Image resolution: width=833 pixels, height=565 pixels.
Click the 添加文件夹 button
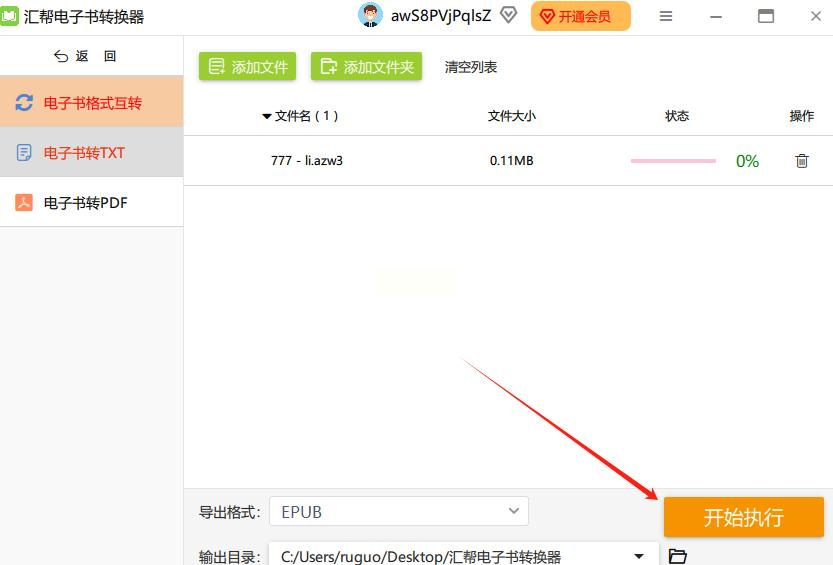pyautogui.click(x=366, y=66)
